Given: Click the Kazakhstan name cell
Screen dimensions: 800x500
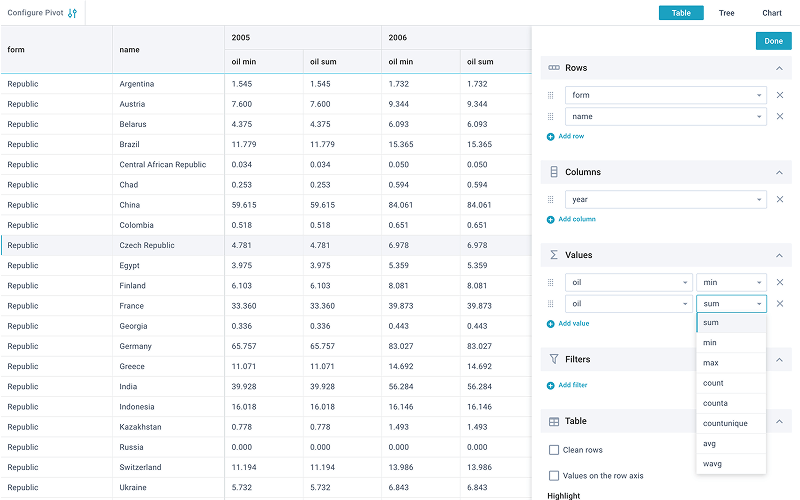Looking at the screenshot, I should [x=168, y=427].
